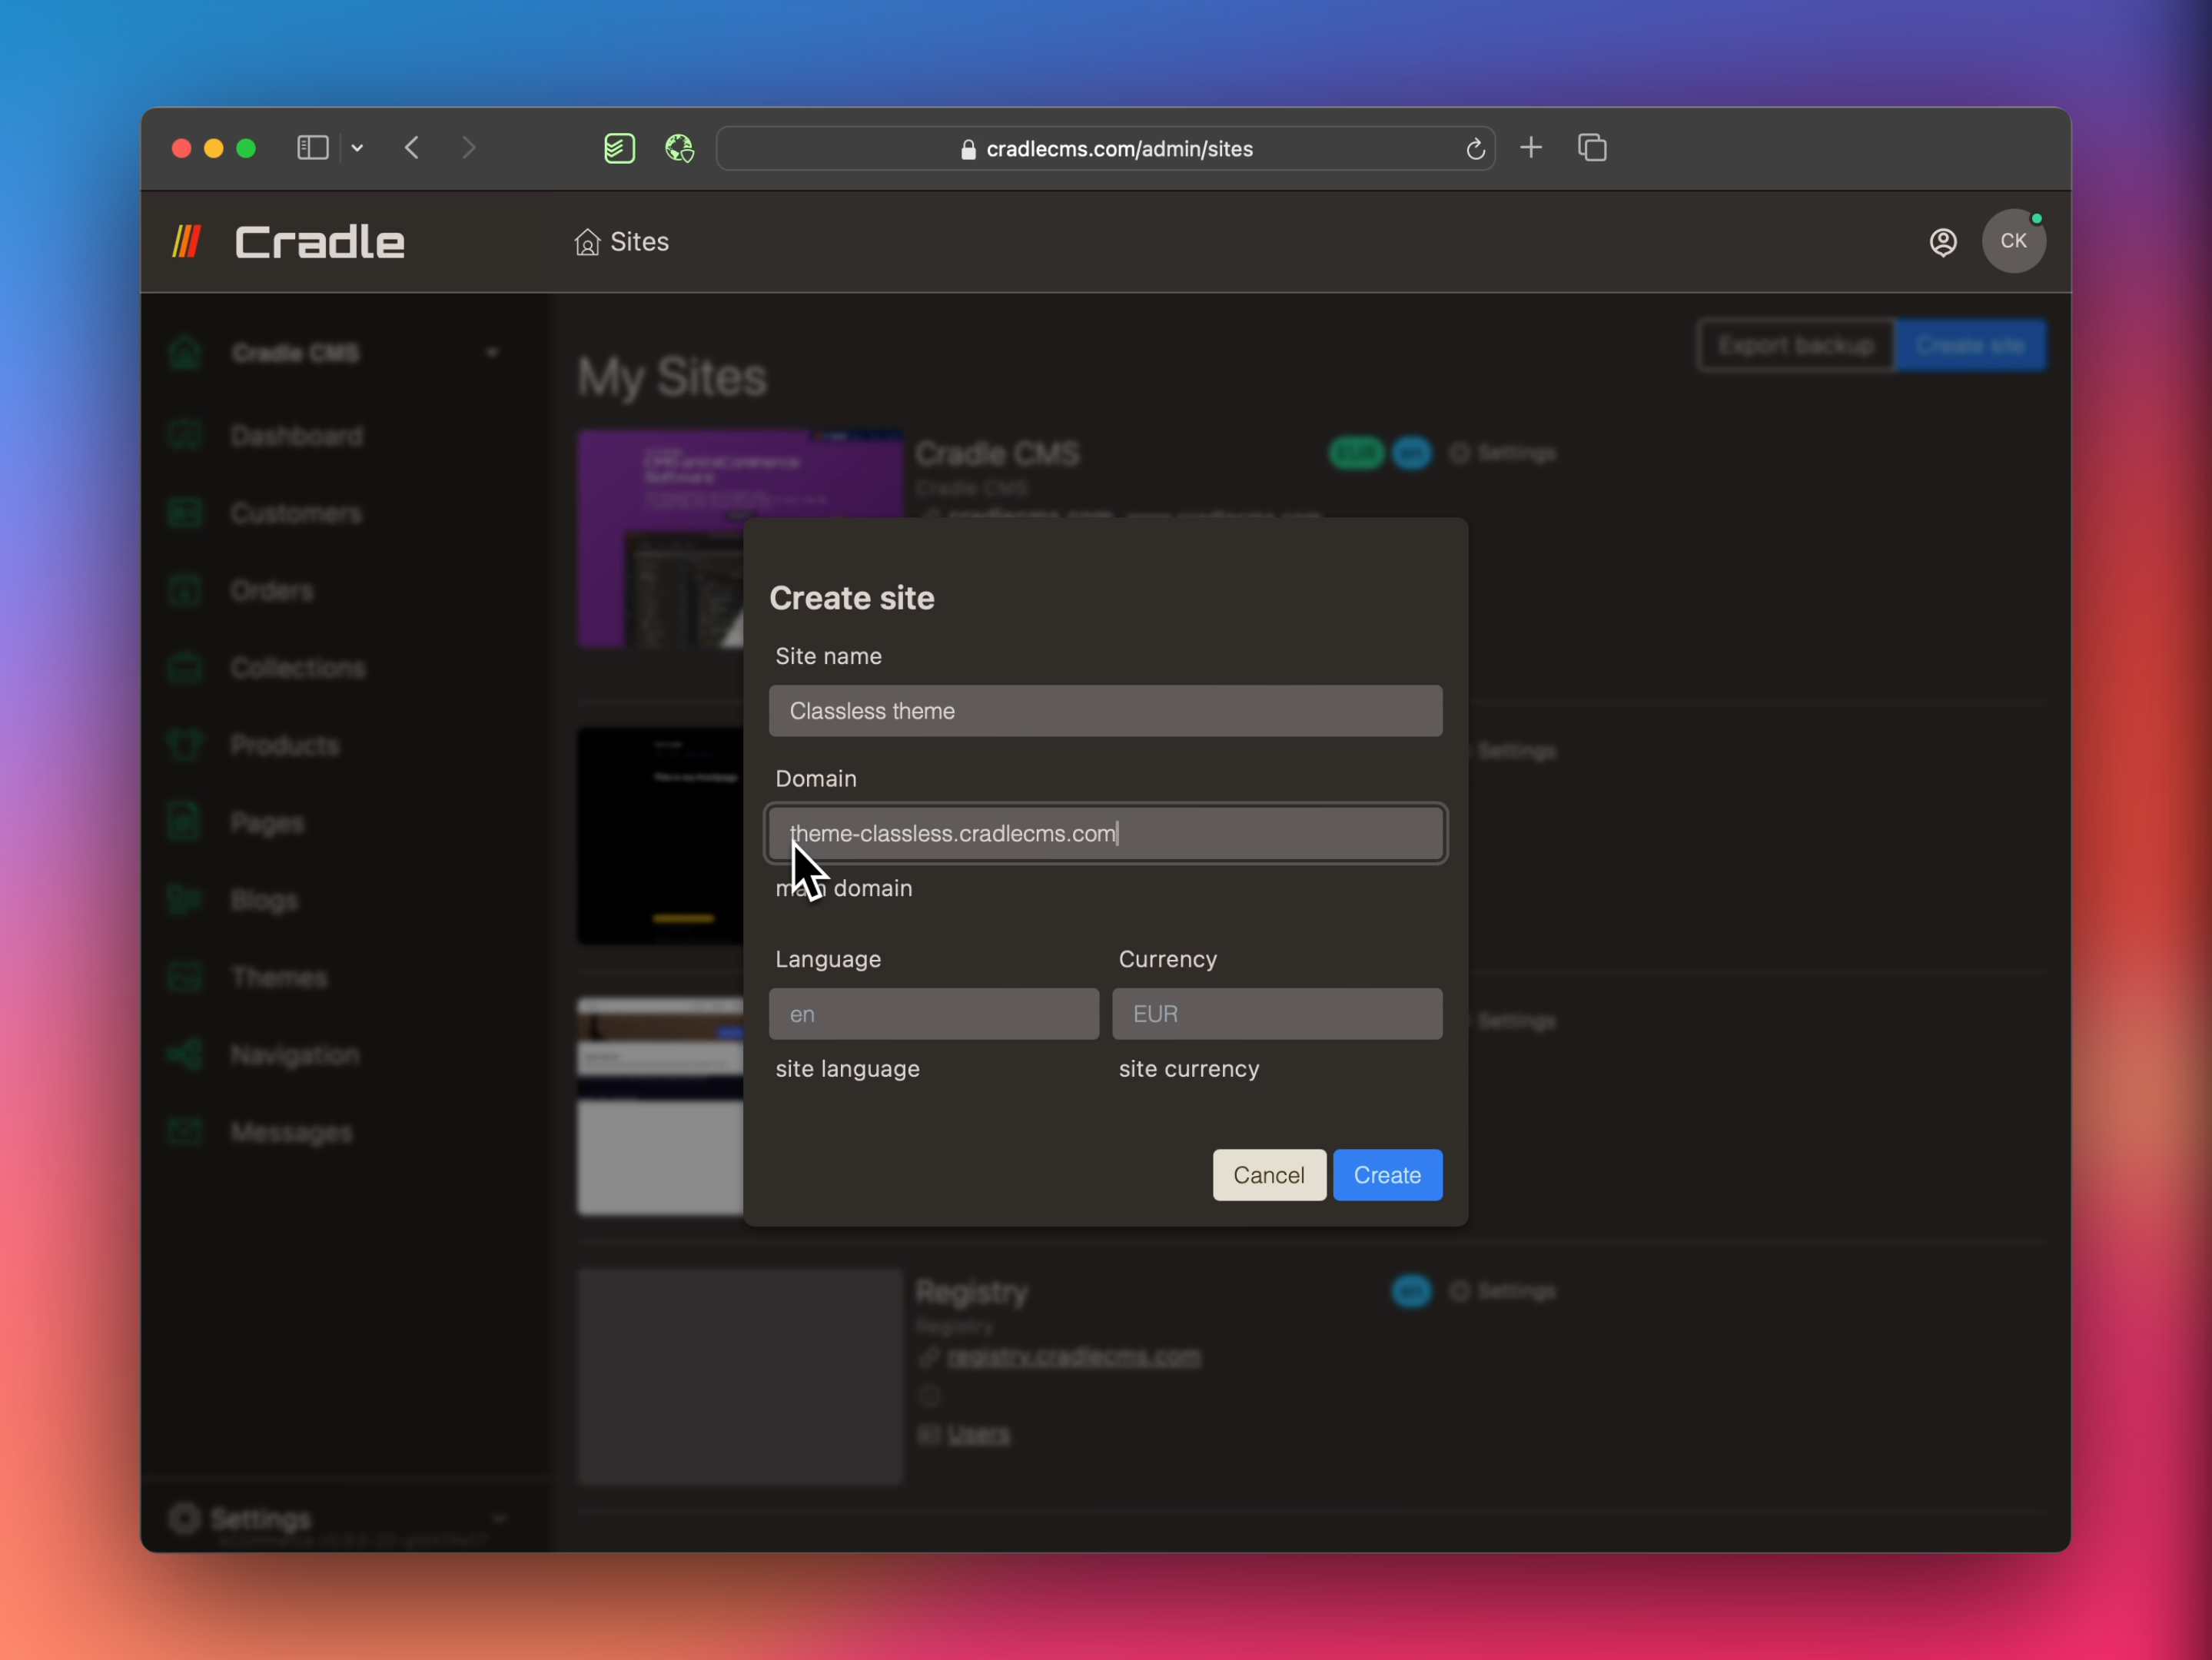2212x1660 pixels.
Task: Click the Collections sidebar icon
Action: (x=185, y=668)
